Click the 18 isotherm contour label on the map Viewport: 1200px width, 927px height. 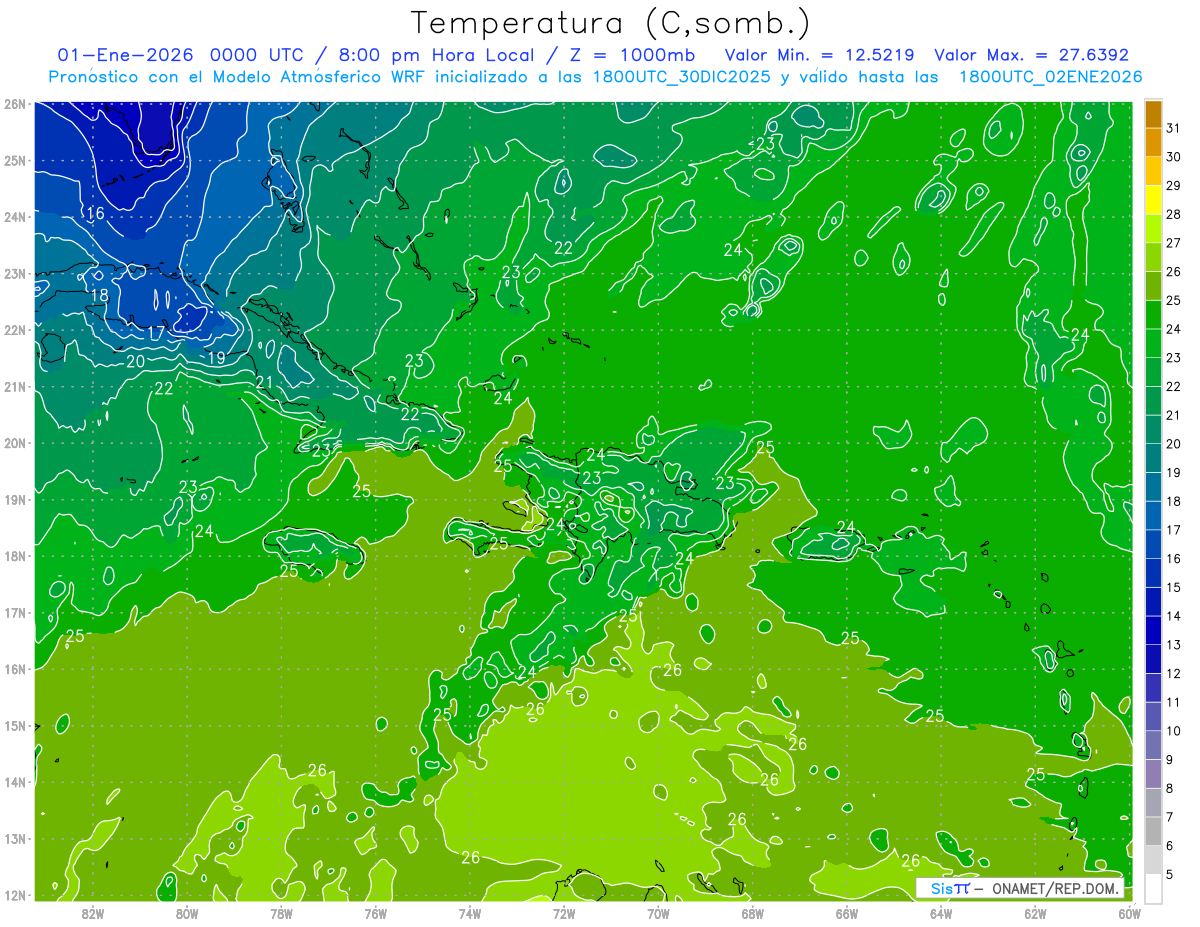tap(99, 296)
